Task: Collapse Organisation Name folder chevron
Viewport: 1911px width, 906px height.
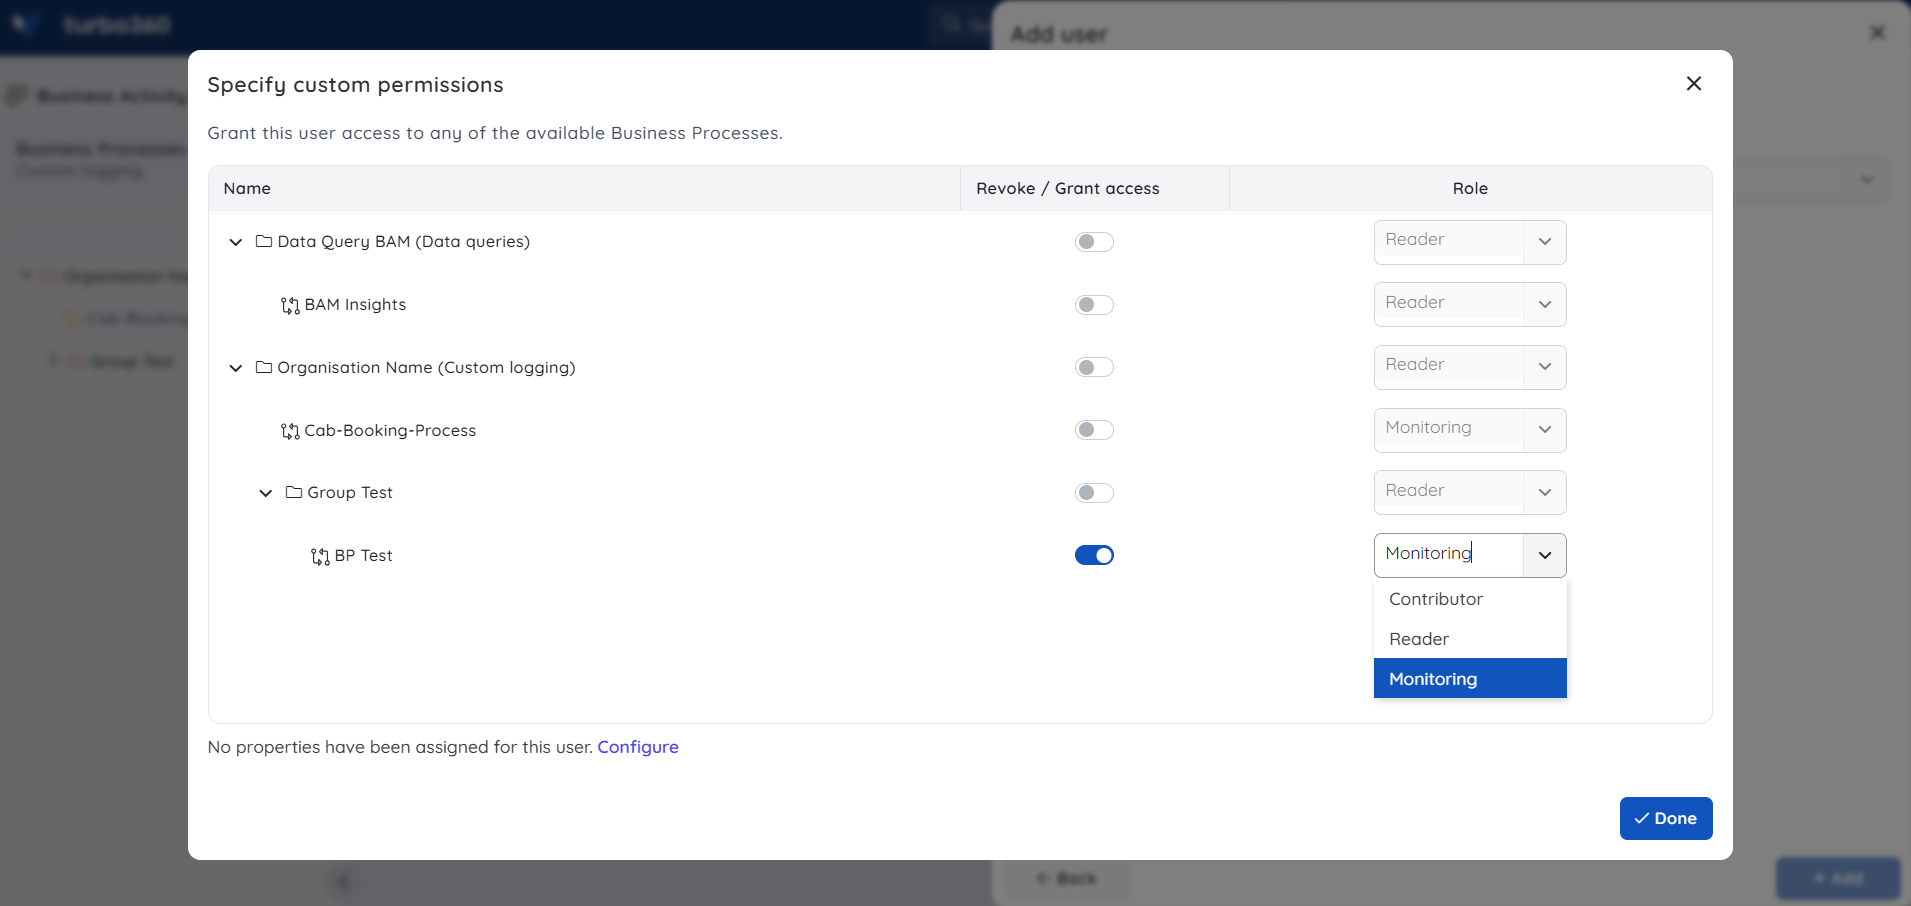Action: click(236, 368)
